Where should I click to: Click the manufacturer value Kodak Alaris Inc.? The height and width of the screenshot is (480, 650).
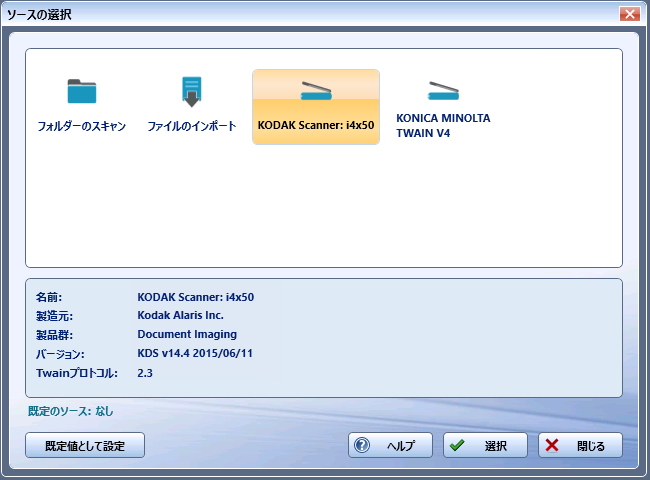[x=180, y=315]
